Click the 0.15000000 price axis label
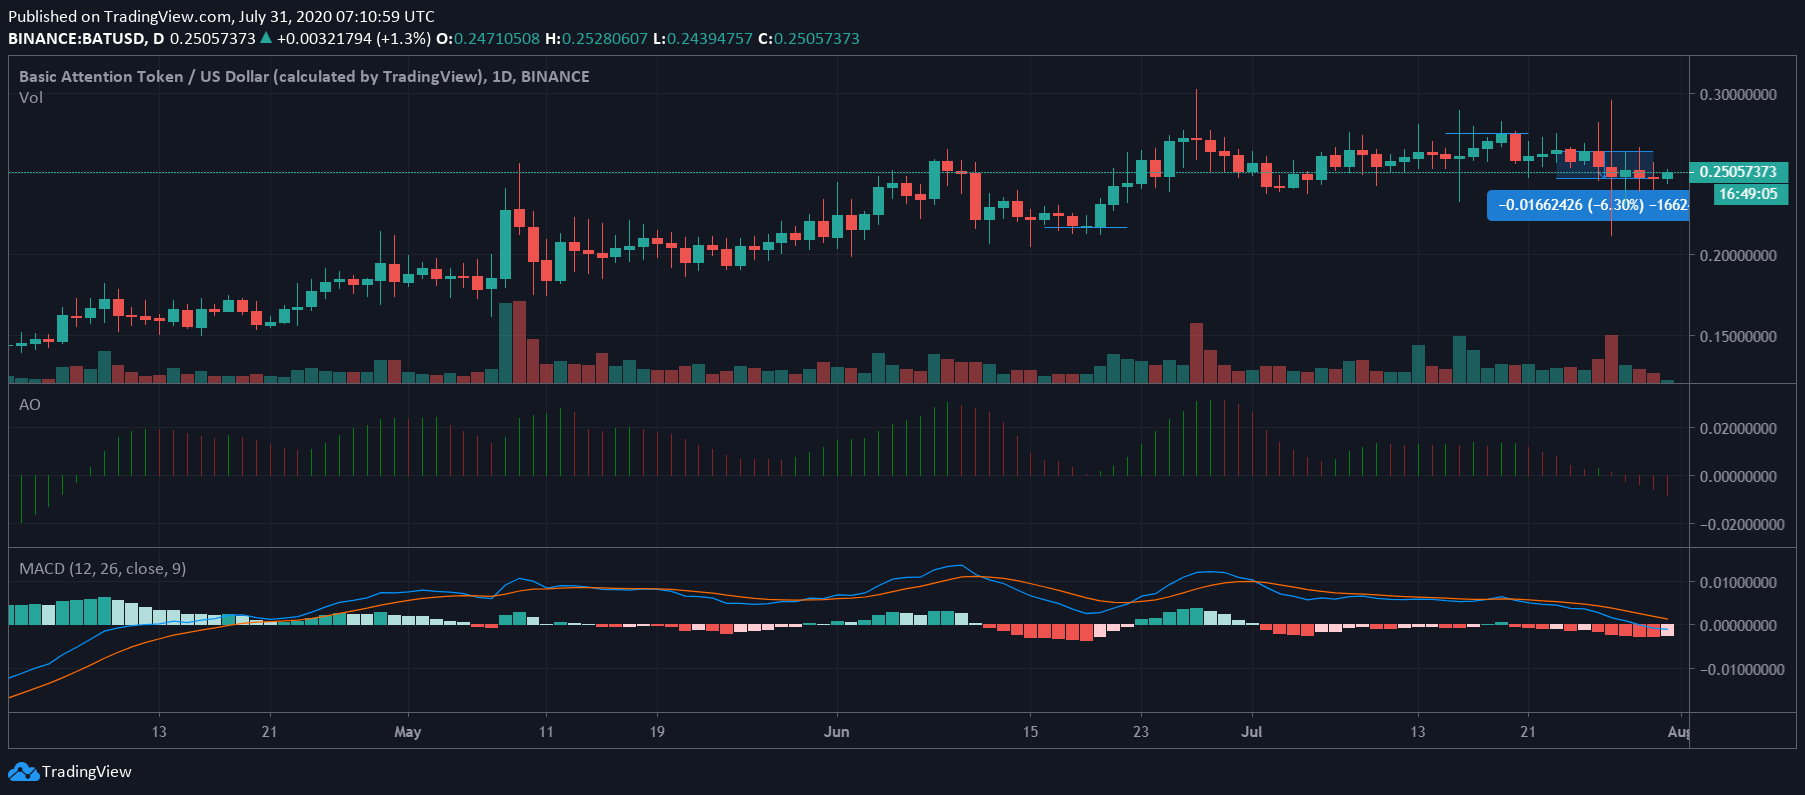The height and width of the screenshot is (795, 1805). point(1738,337)
